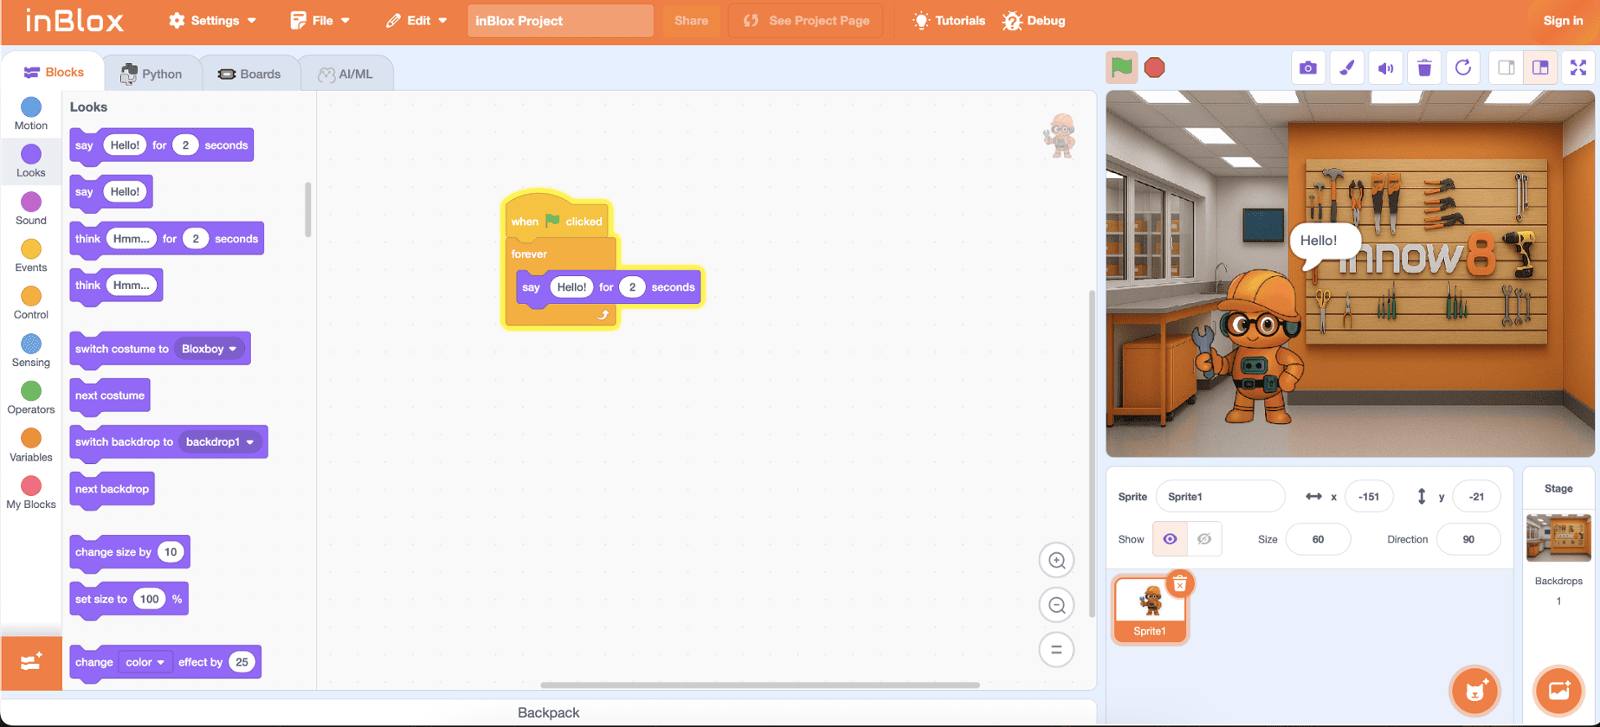Switch to the Python tab

click(152, 74)
